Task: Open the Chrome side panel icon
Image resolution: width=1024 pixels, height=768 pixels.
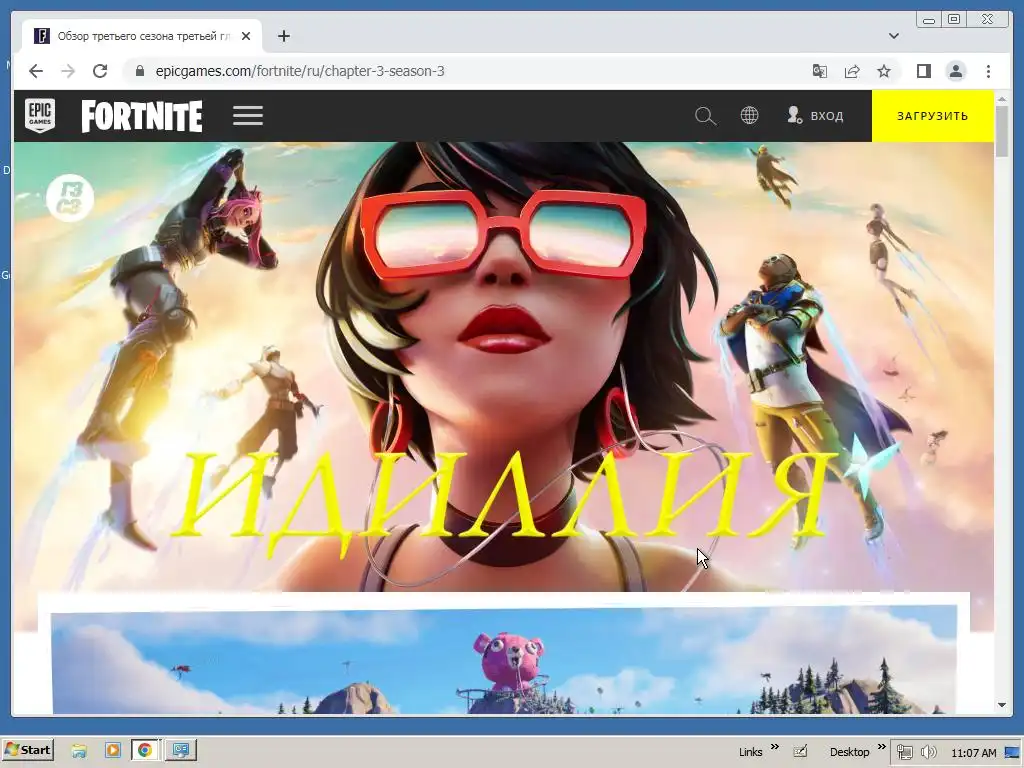Action: click(x=923, y=71)
